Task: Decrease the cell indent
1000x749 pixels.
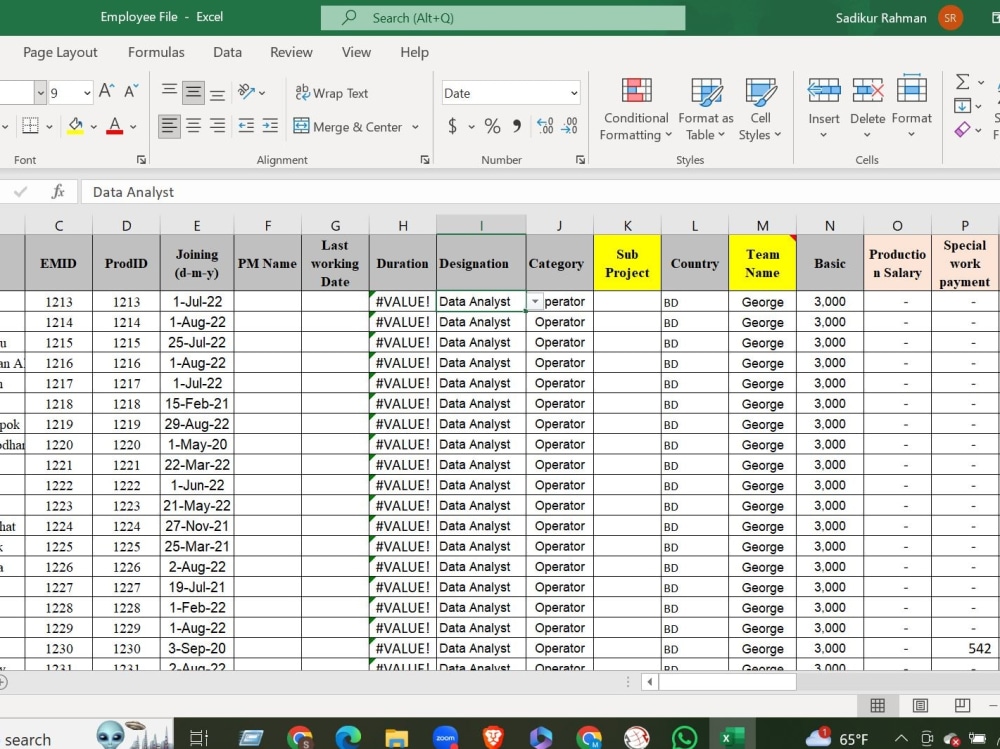Action: (246, 126)
